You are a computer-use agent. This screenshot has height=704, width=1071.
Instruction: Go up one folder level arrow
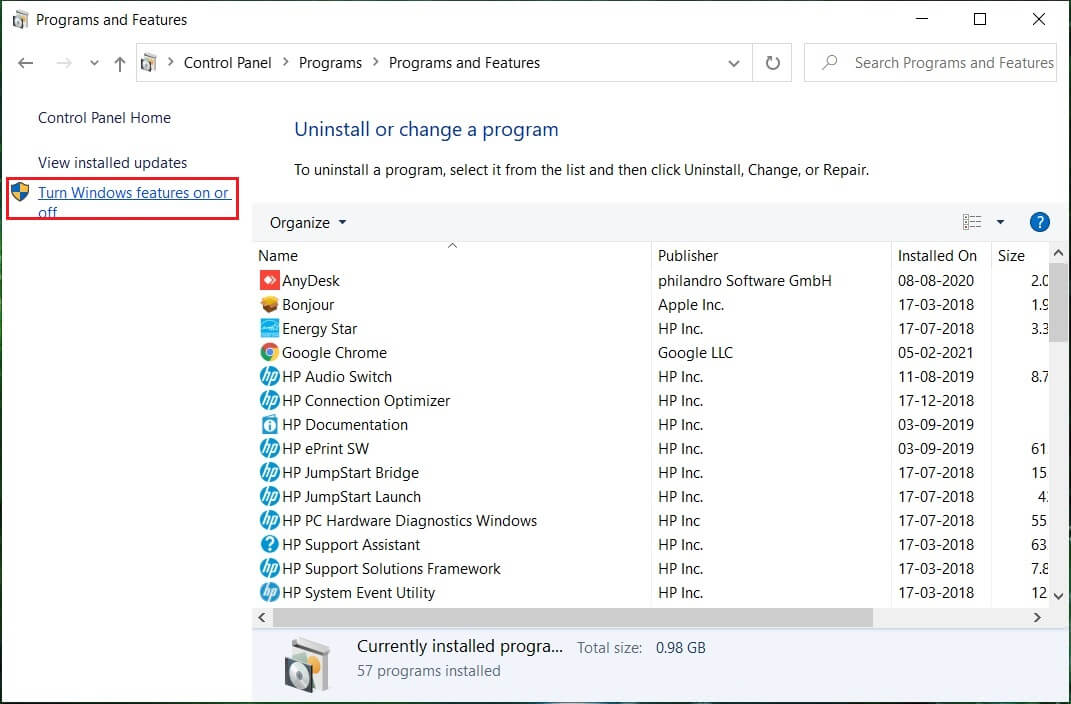(x=120, y=64)
